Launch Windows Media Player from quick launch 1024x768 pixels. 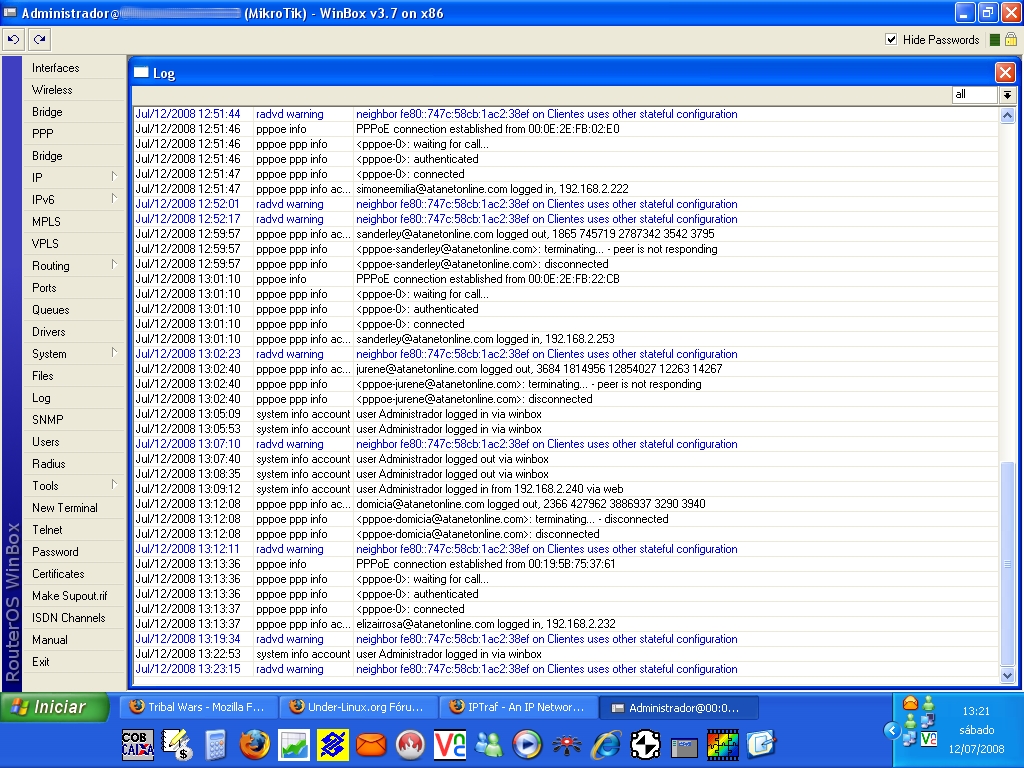(527, 744)
